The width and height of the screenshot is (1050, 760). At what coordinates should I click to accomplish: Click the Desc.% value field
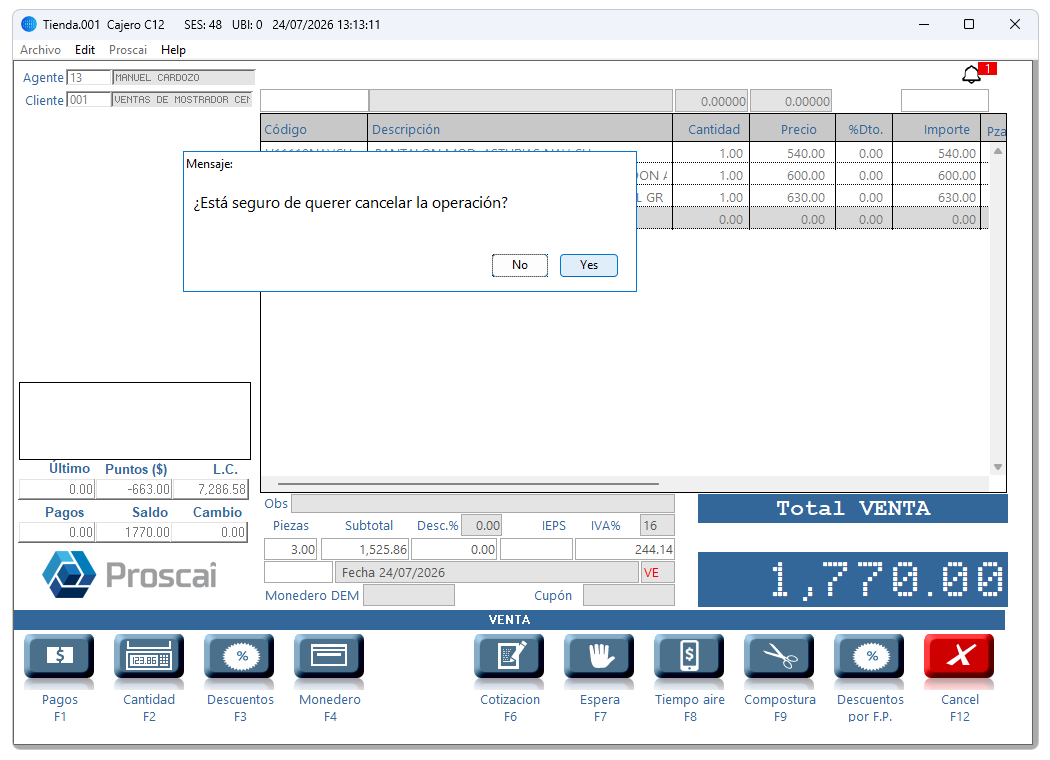pyautogui.click(x=481, y=526)
